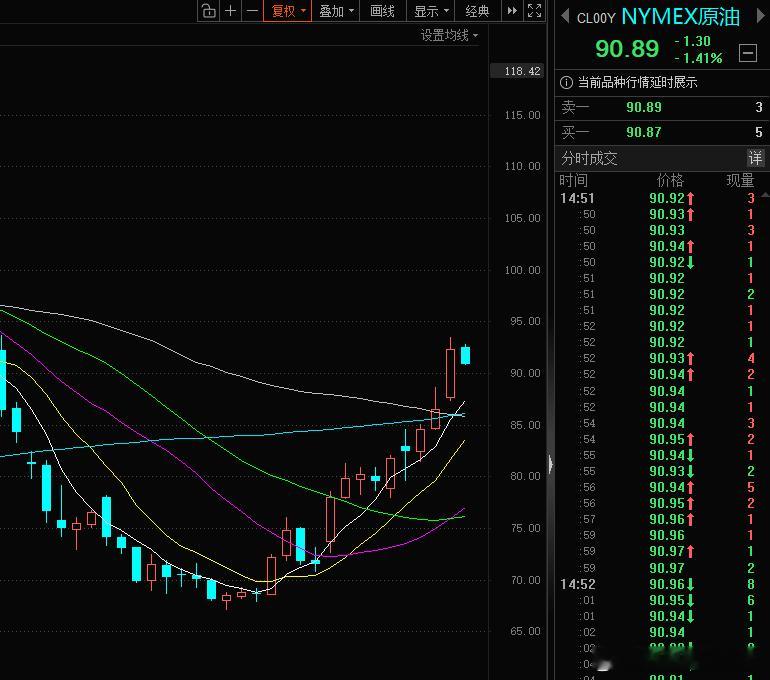Open the 叠加 dropdown
The height and width of the screenshot is (680, 770).
[x=336, y=11]
